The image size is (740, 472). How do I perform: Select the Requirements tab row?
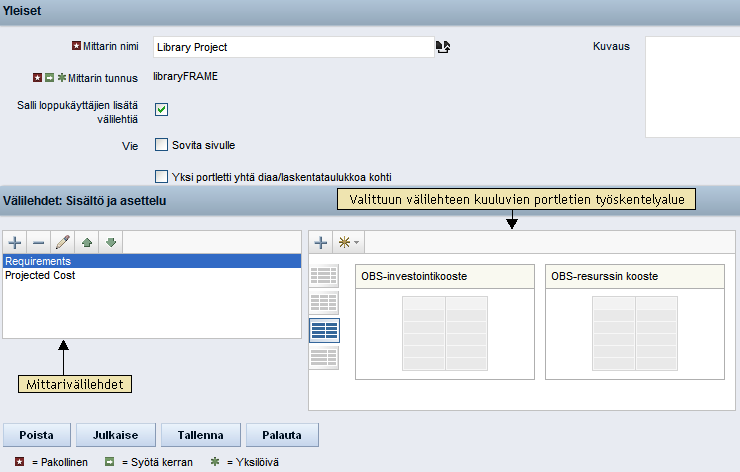pyautogui.click(x=152, y=261)
